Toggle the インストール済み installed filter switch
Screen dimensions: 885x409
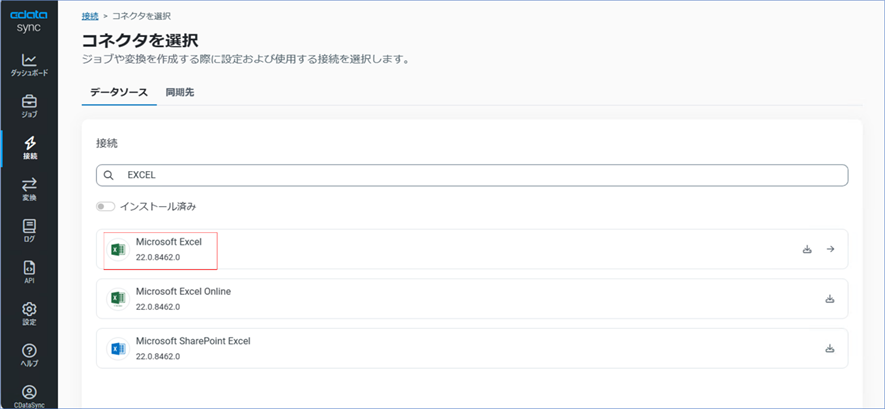106,207
